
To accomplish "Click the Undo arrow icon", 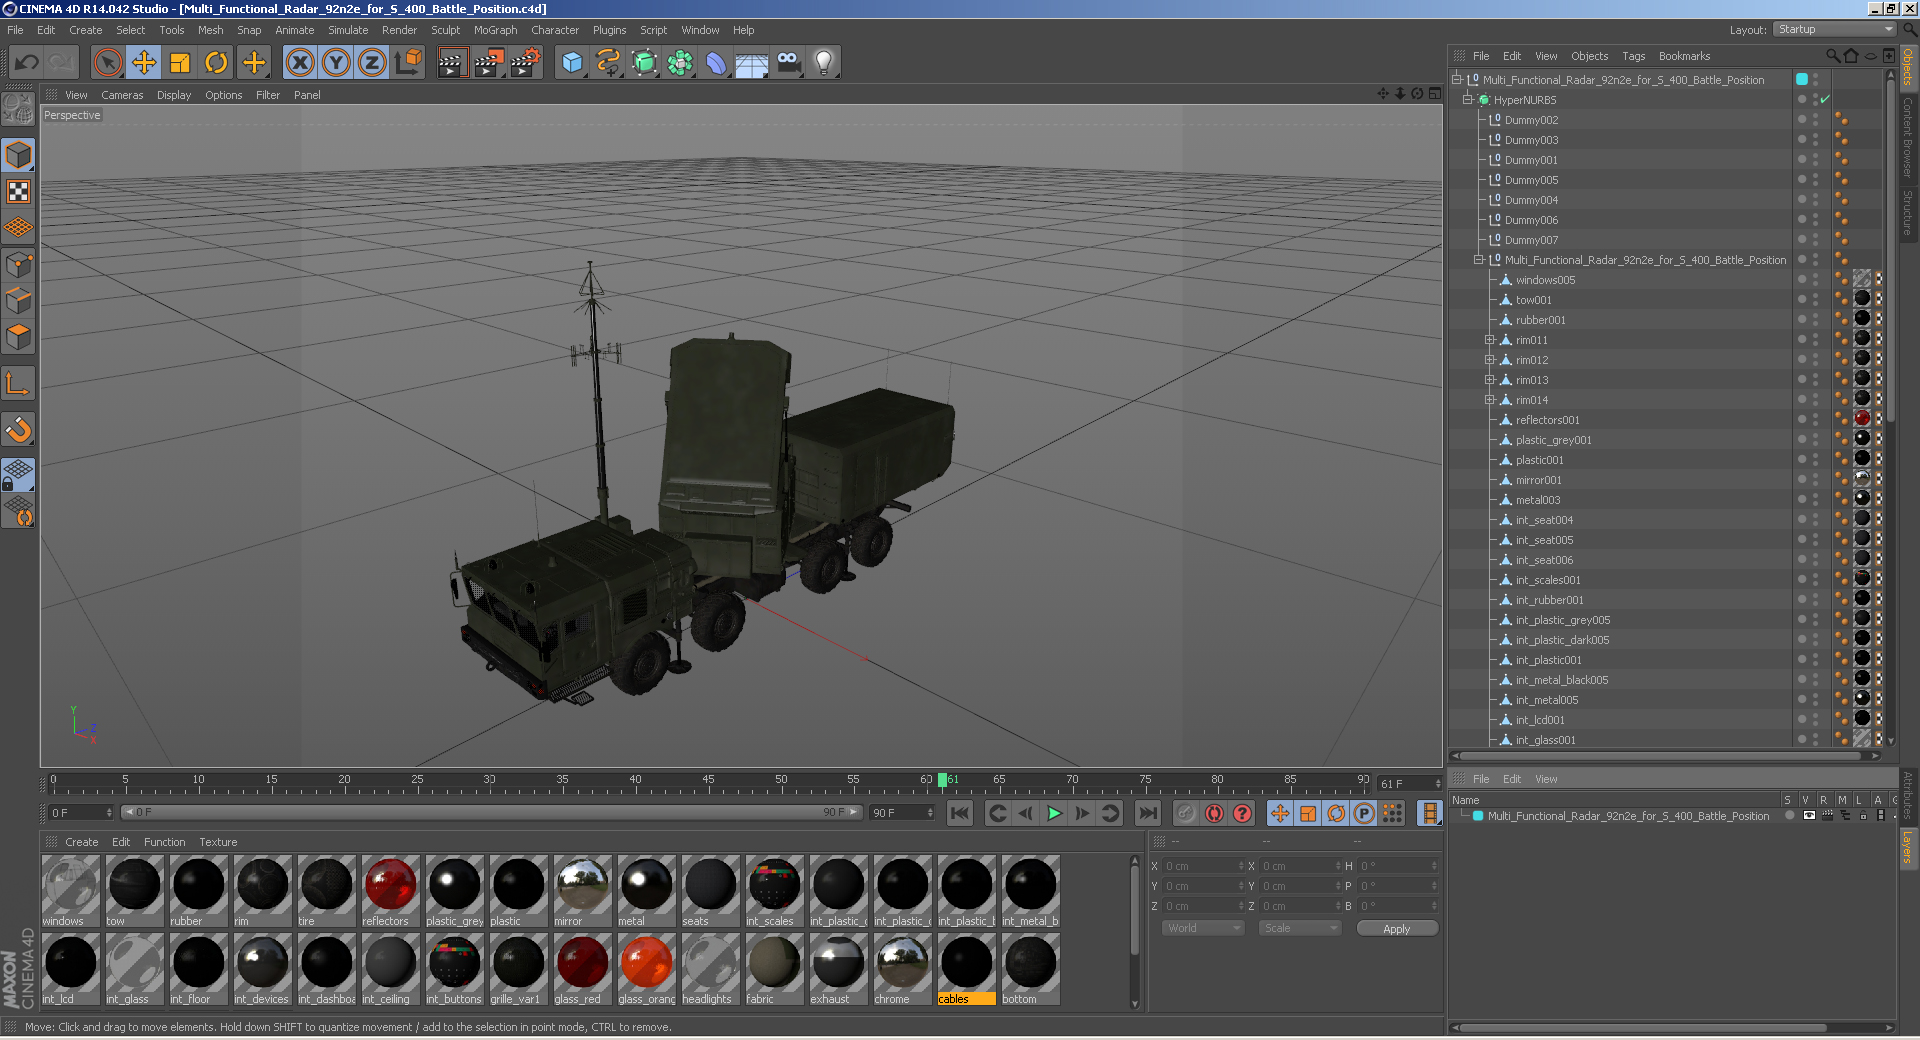I will (26, 62).
